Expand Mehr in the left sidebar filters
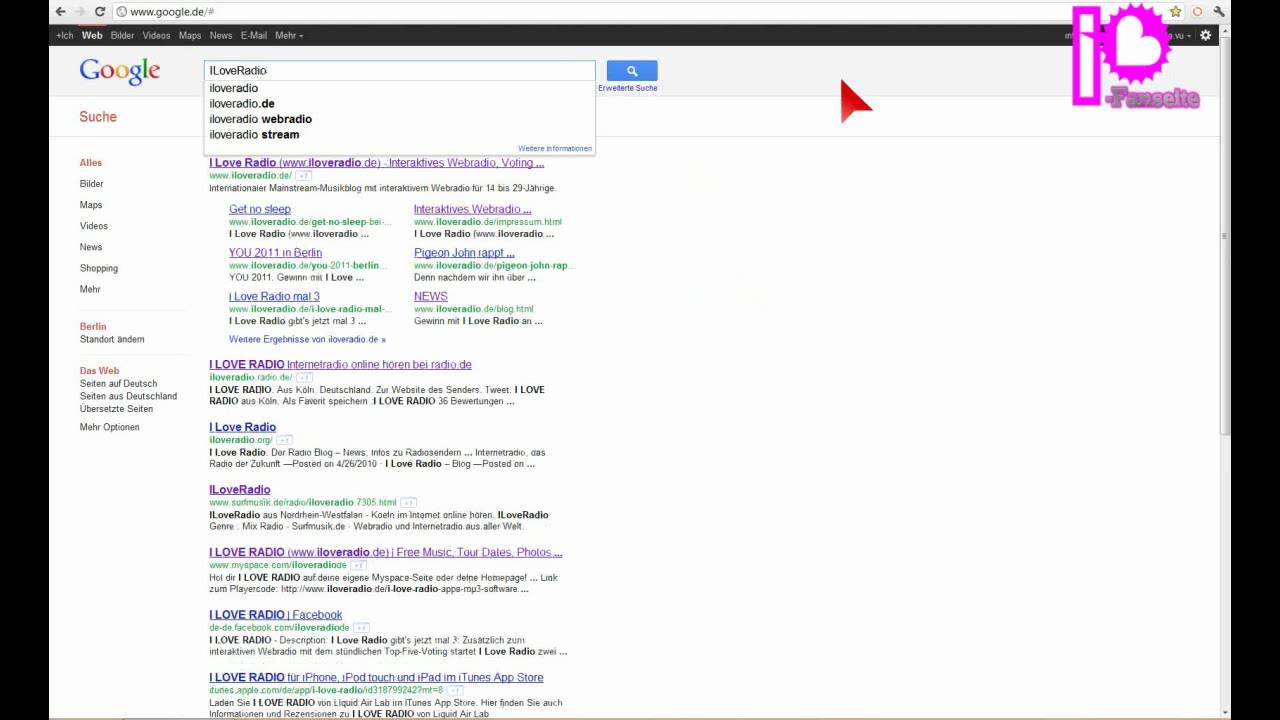Image resolution: width=1280 pixels, height=720 pixels. tap(90, 289)
